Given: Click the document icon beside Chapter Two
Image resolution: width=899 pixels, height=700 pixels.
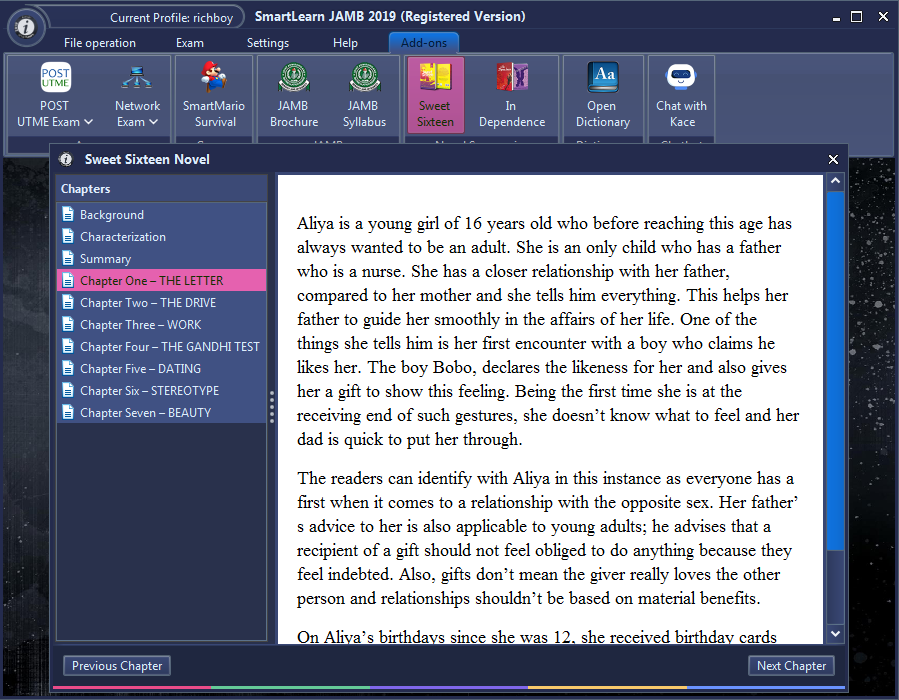Looking at the screenshot, I should [68, 302].
